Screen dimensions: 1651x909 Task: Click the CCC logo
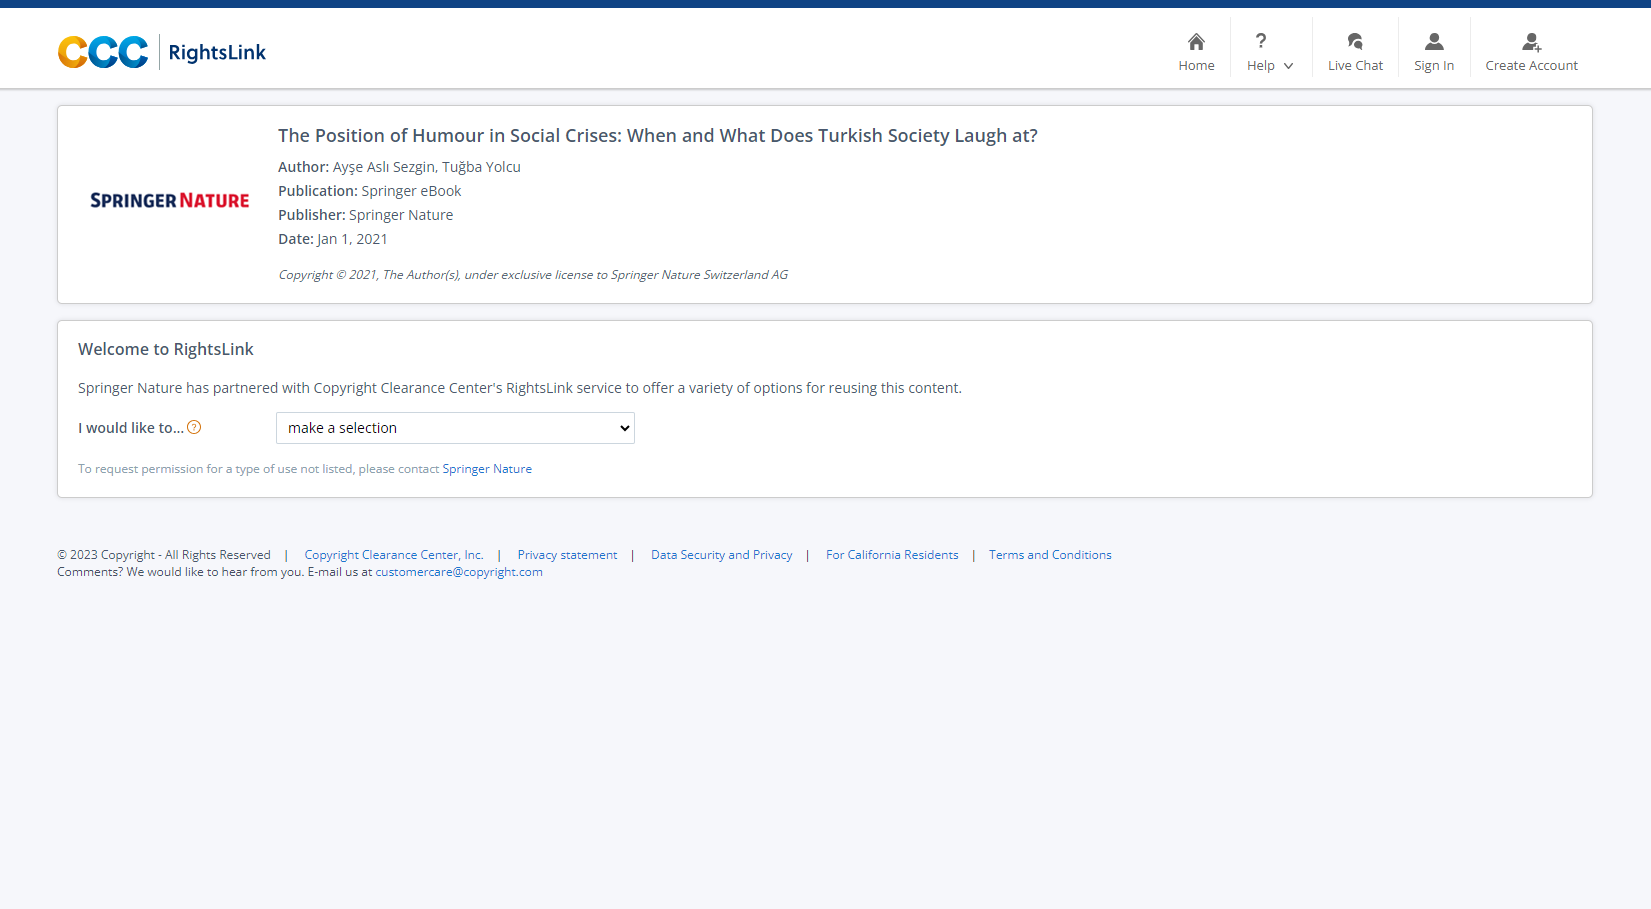point(103,52)
